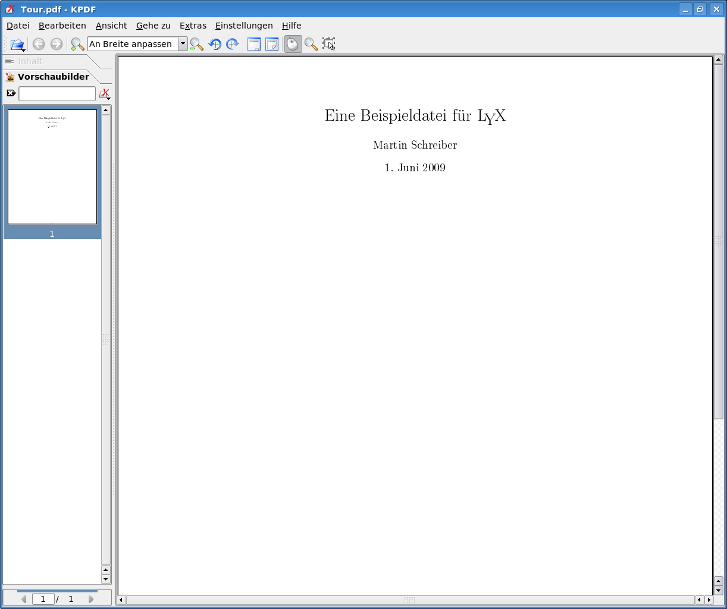Click document horizontal scroll left arrow
The image size is (727, 609).
coord(121,600)
